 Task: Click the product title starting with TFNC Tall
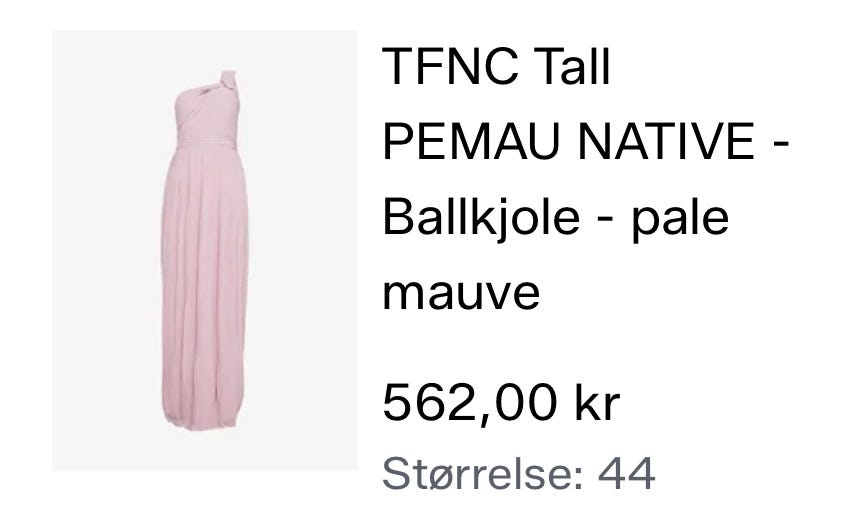[585, 179]
